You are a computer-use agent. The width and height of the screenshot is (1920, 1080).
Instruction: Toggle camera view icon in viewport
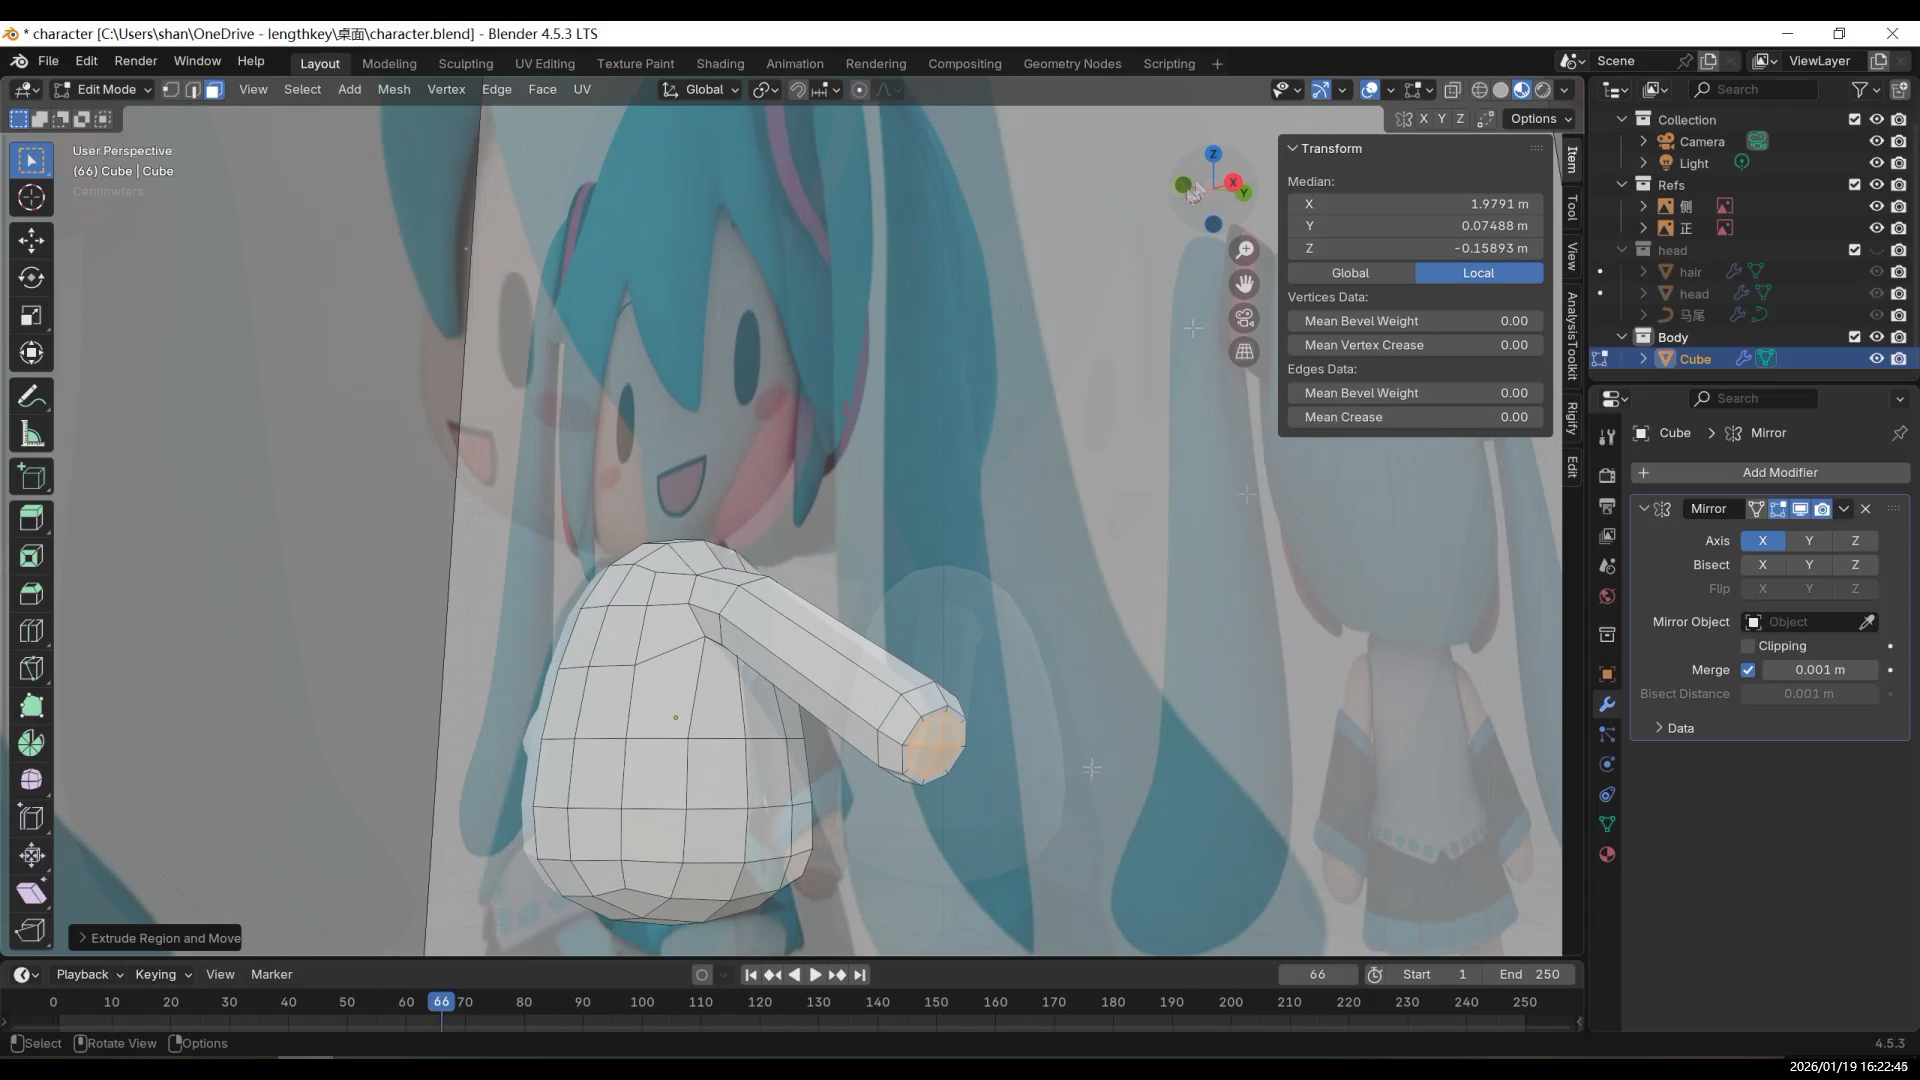1244,318
